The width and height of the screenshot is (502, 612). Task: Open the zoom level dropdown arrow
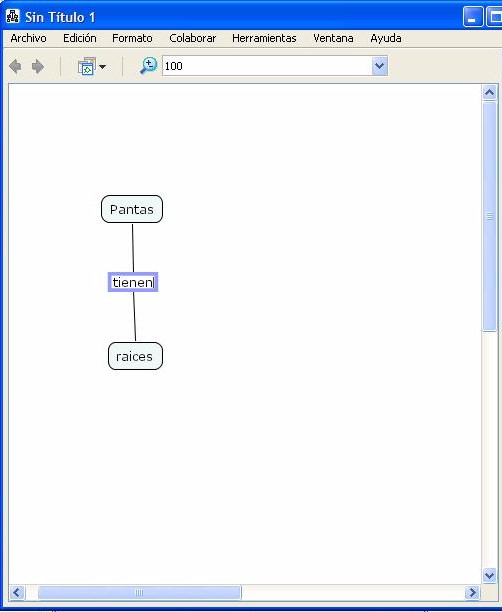(379, 66)
